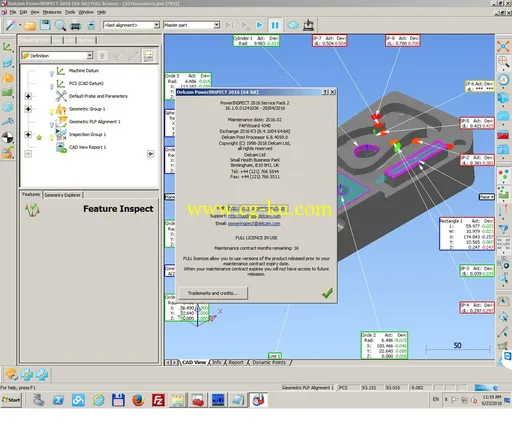Image resolution: width=512 pixels, height=426 pixels.
Task: Click the green checkmark to close dialog
Action: click(327, 293)
